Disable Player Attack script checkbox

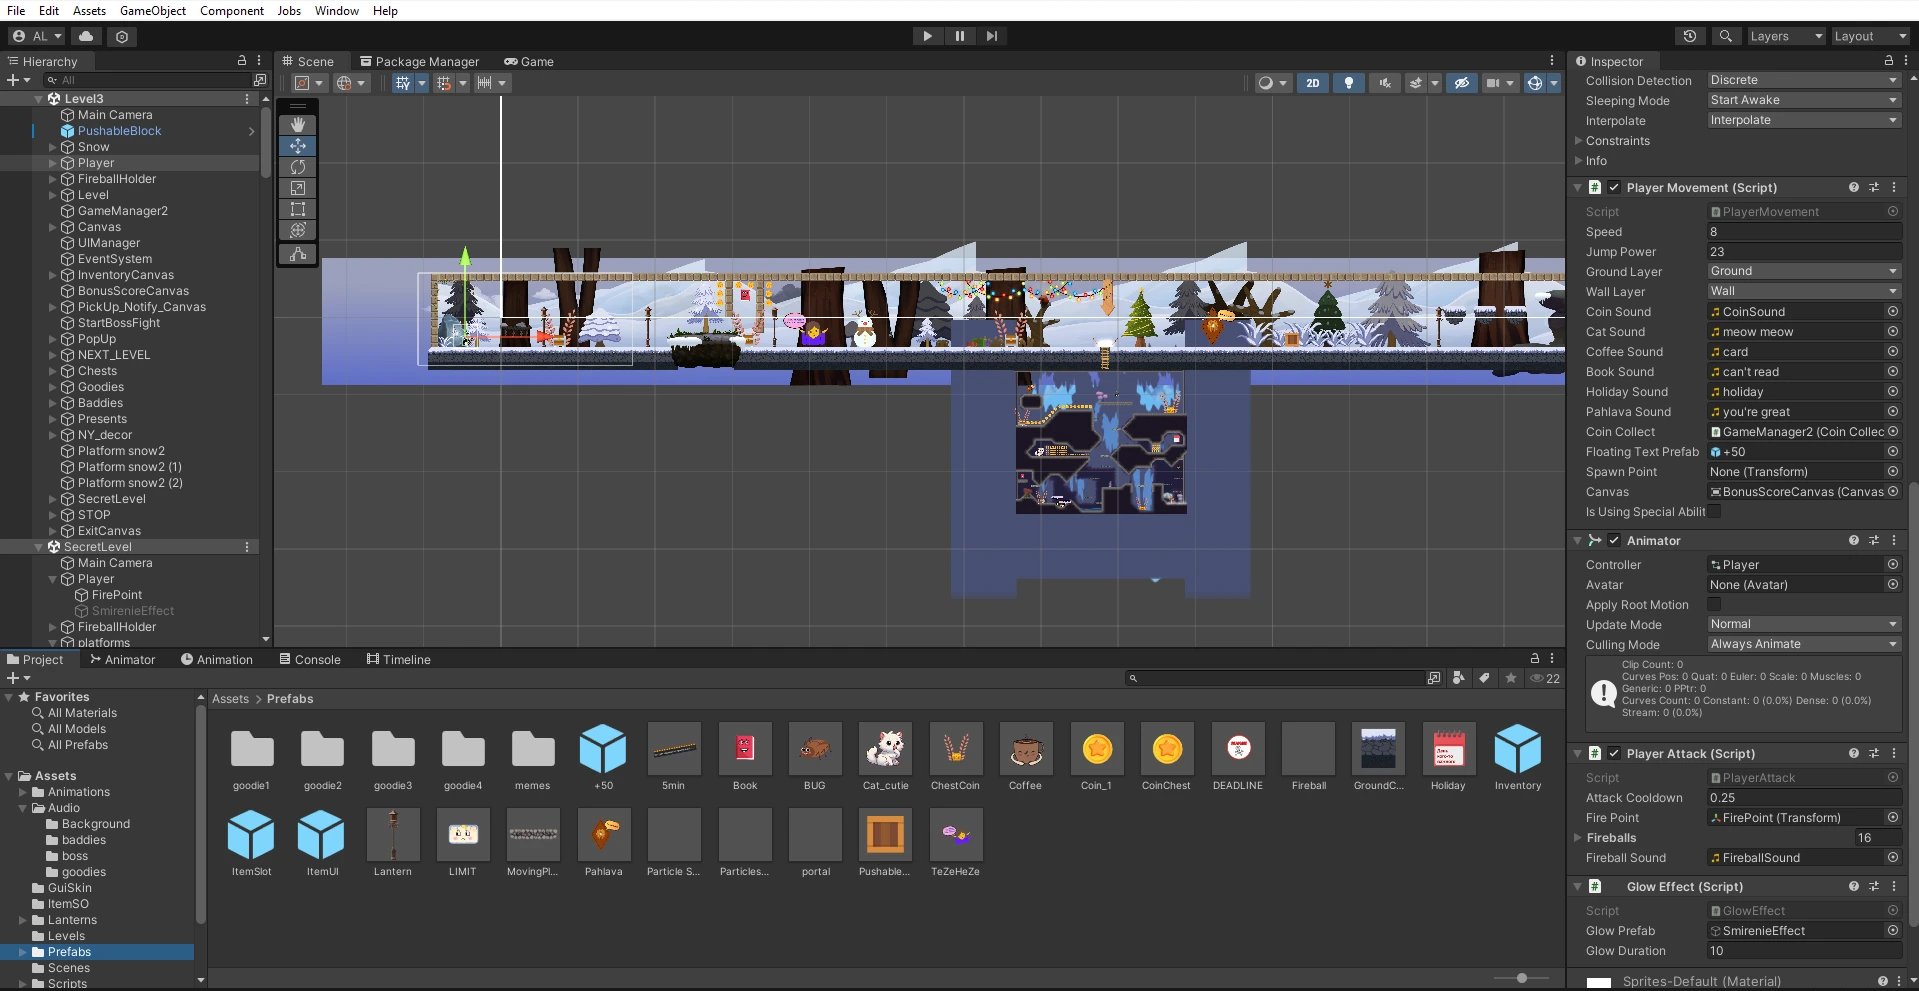[x=1614, y=753]
